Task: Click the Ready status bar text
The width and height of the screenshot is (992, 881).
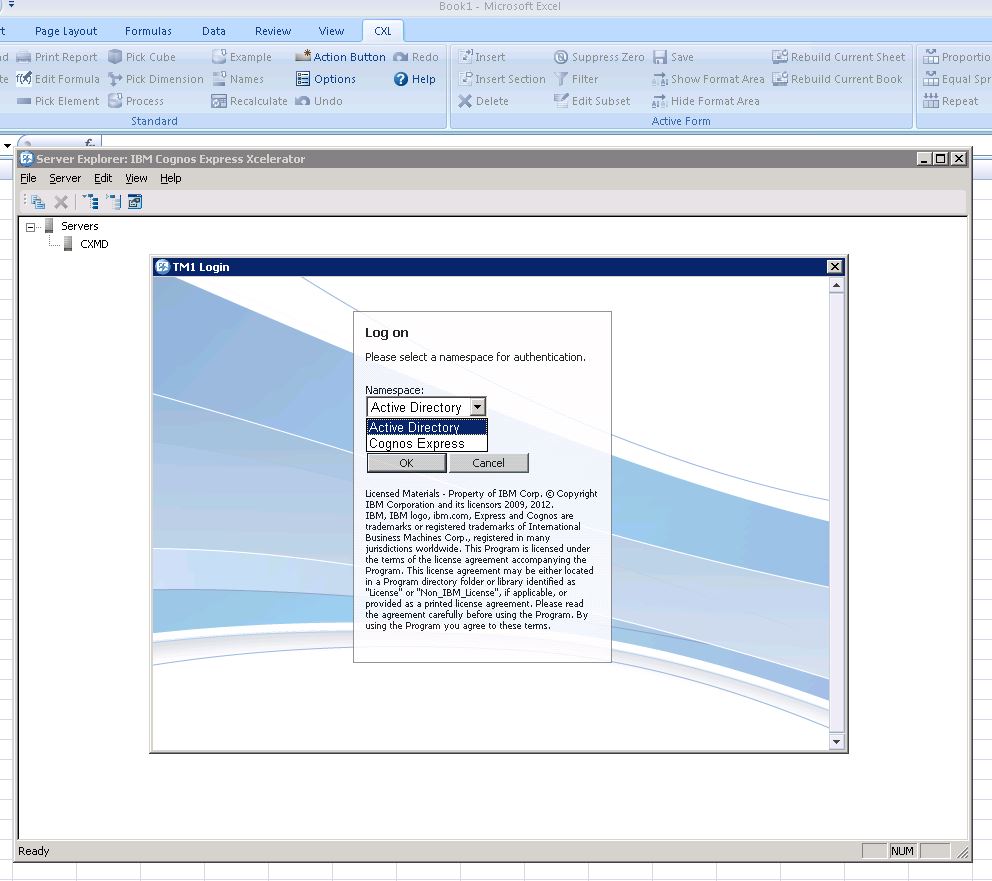Action: point(34,851)
